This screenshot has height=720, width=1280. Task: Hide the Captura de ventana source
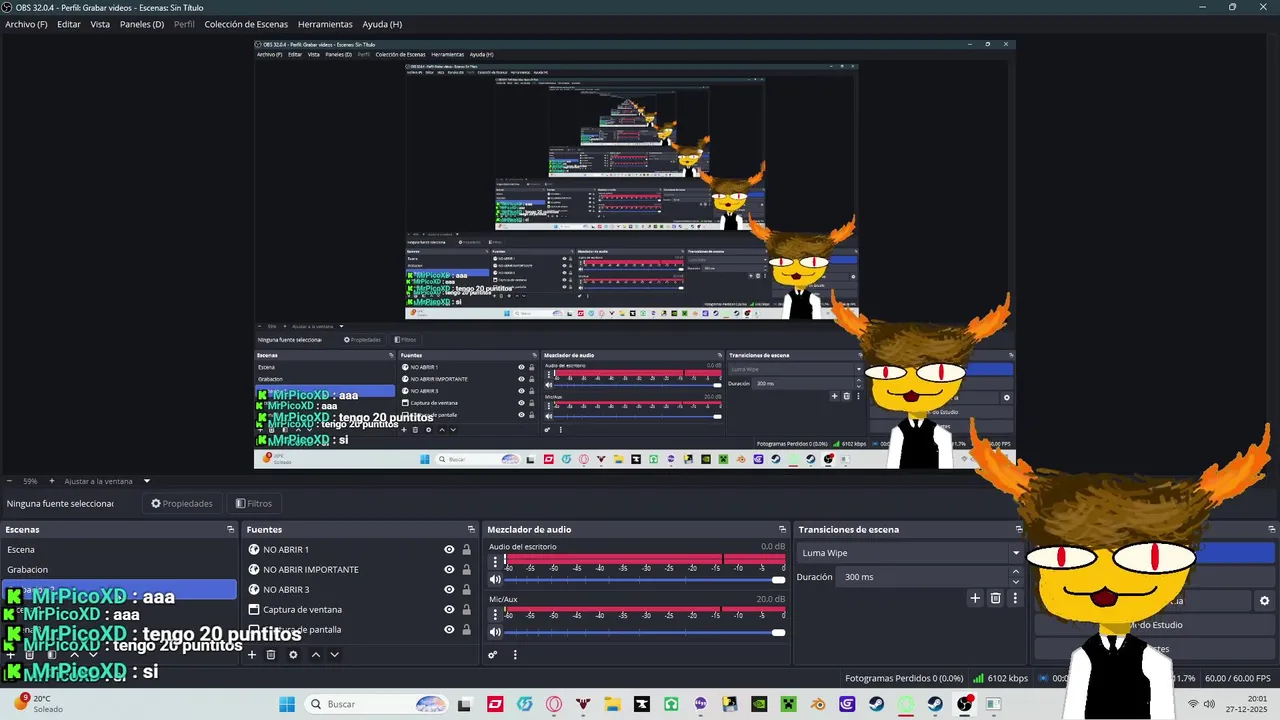(449, 610)
